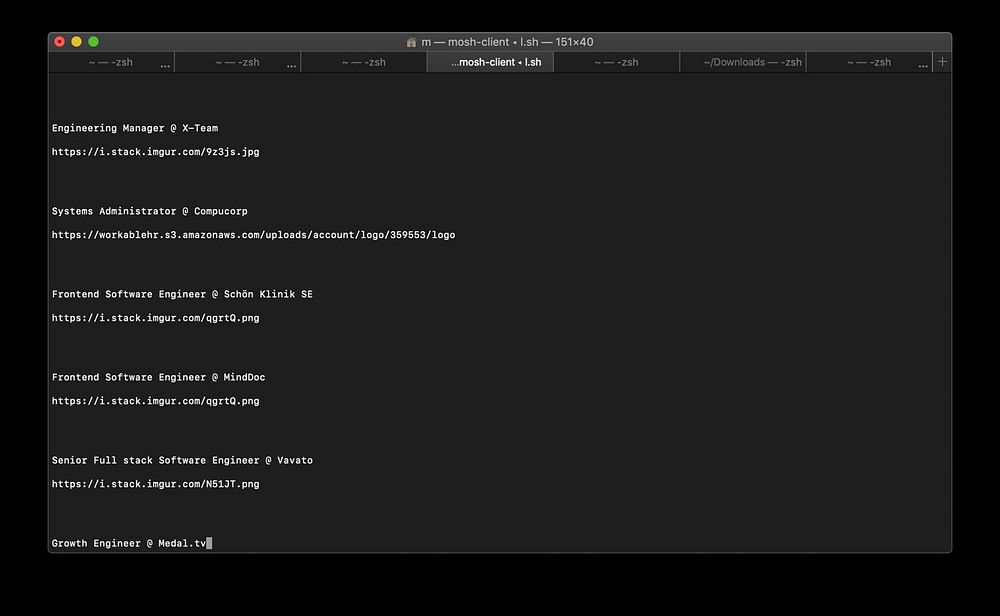
Task: Minimize the terminal with yellow button
Action: 77,41
